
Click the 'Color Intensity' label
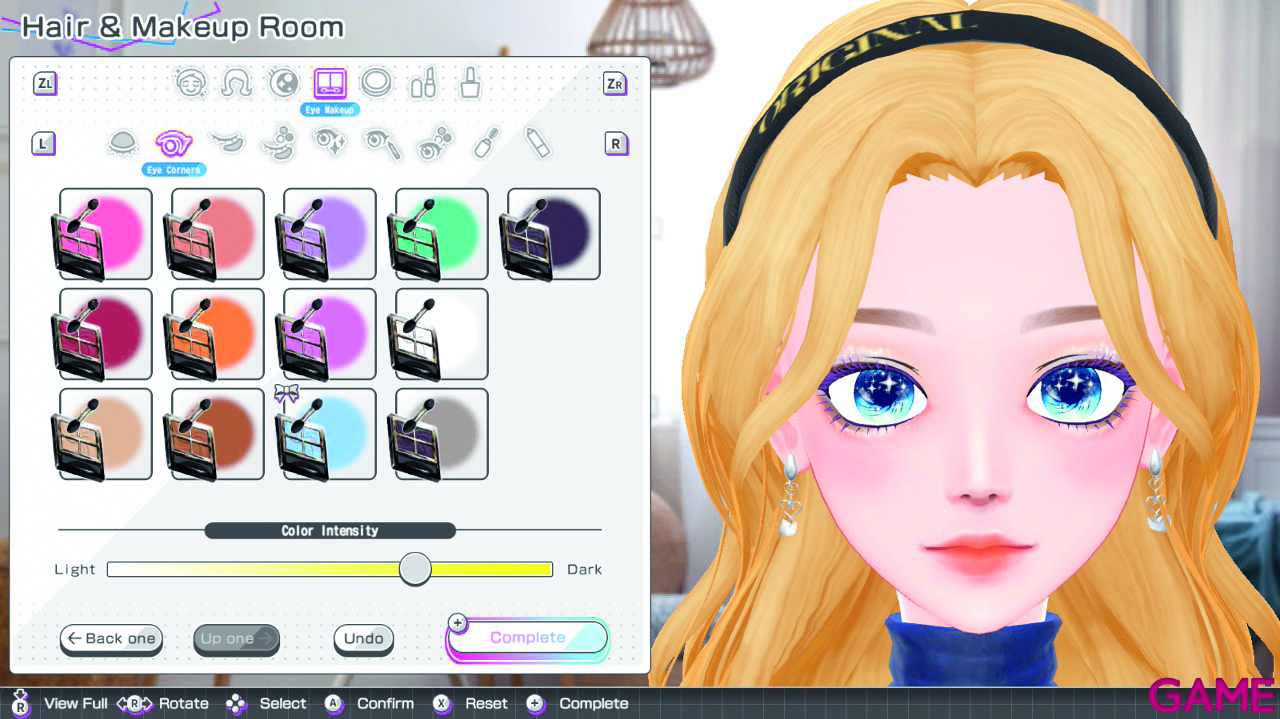[x=330, y=530]
